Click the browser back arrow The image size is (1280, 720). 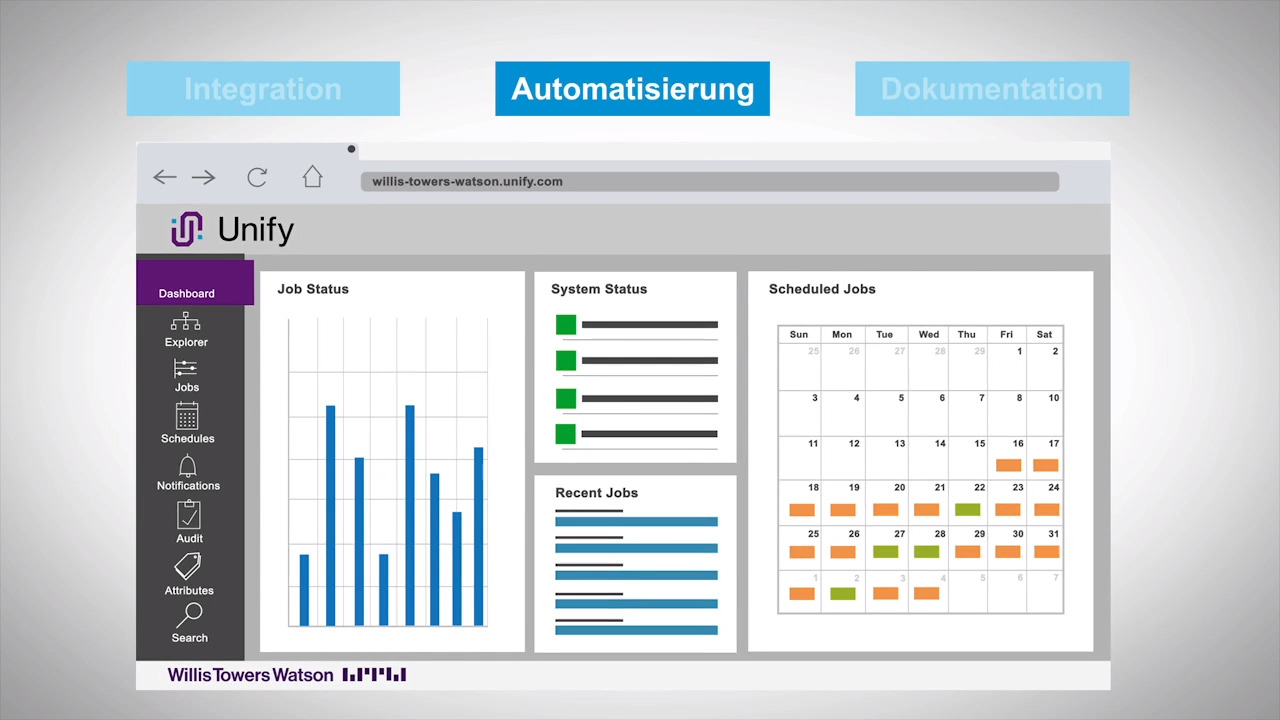(x=165, y=178)
